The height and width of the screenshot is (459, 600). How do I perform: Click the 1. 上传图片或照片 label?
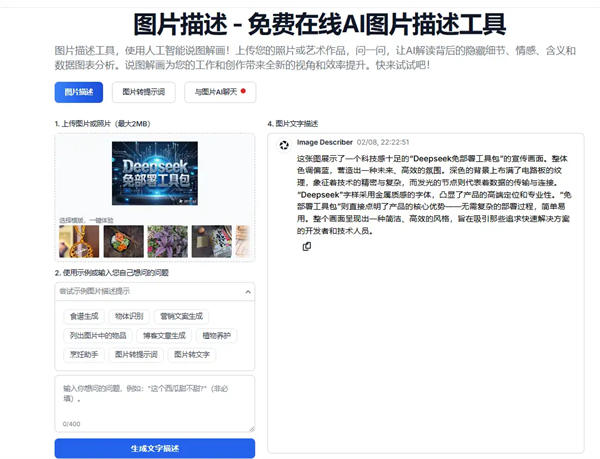coord(103,124)
